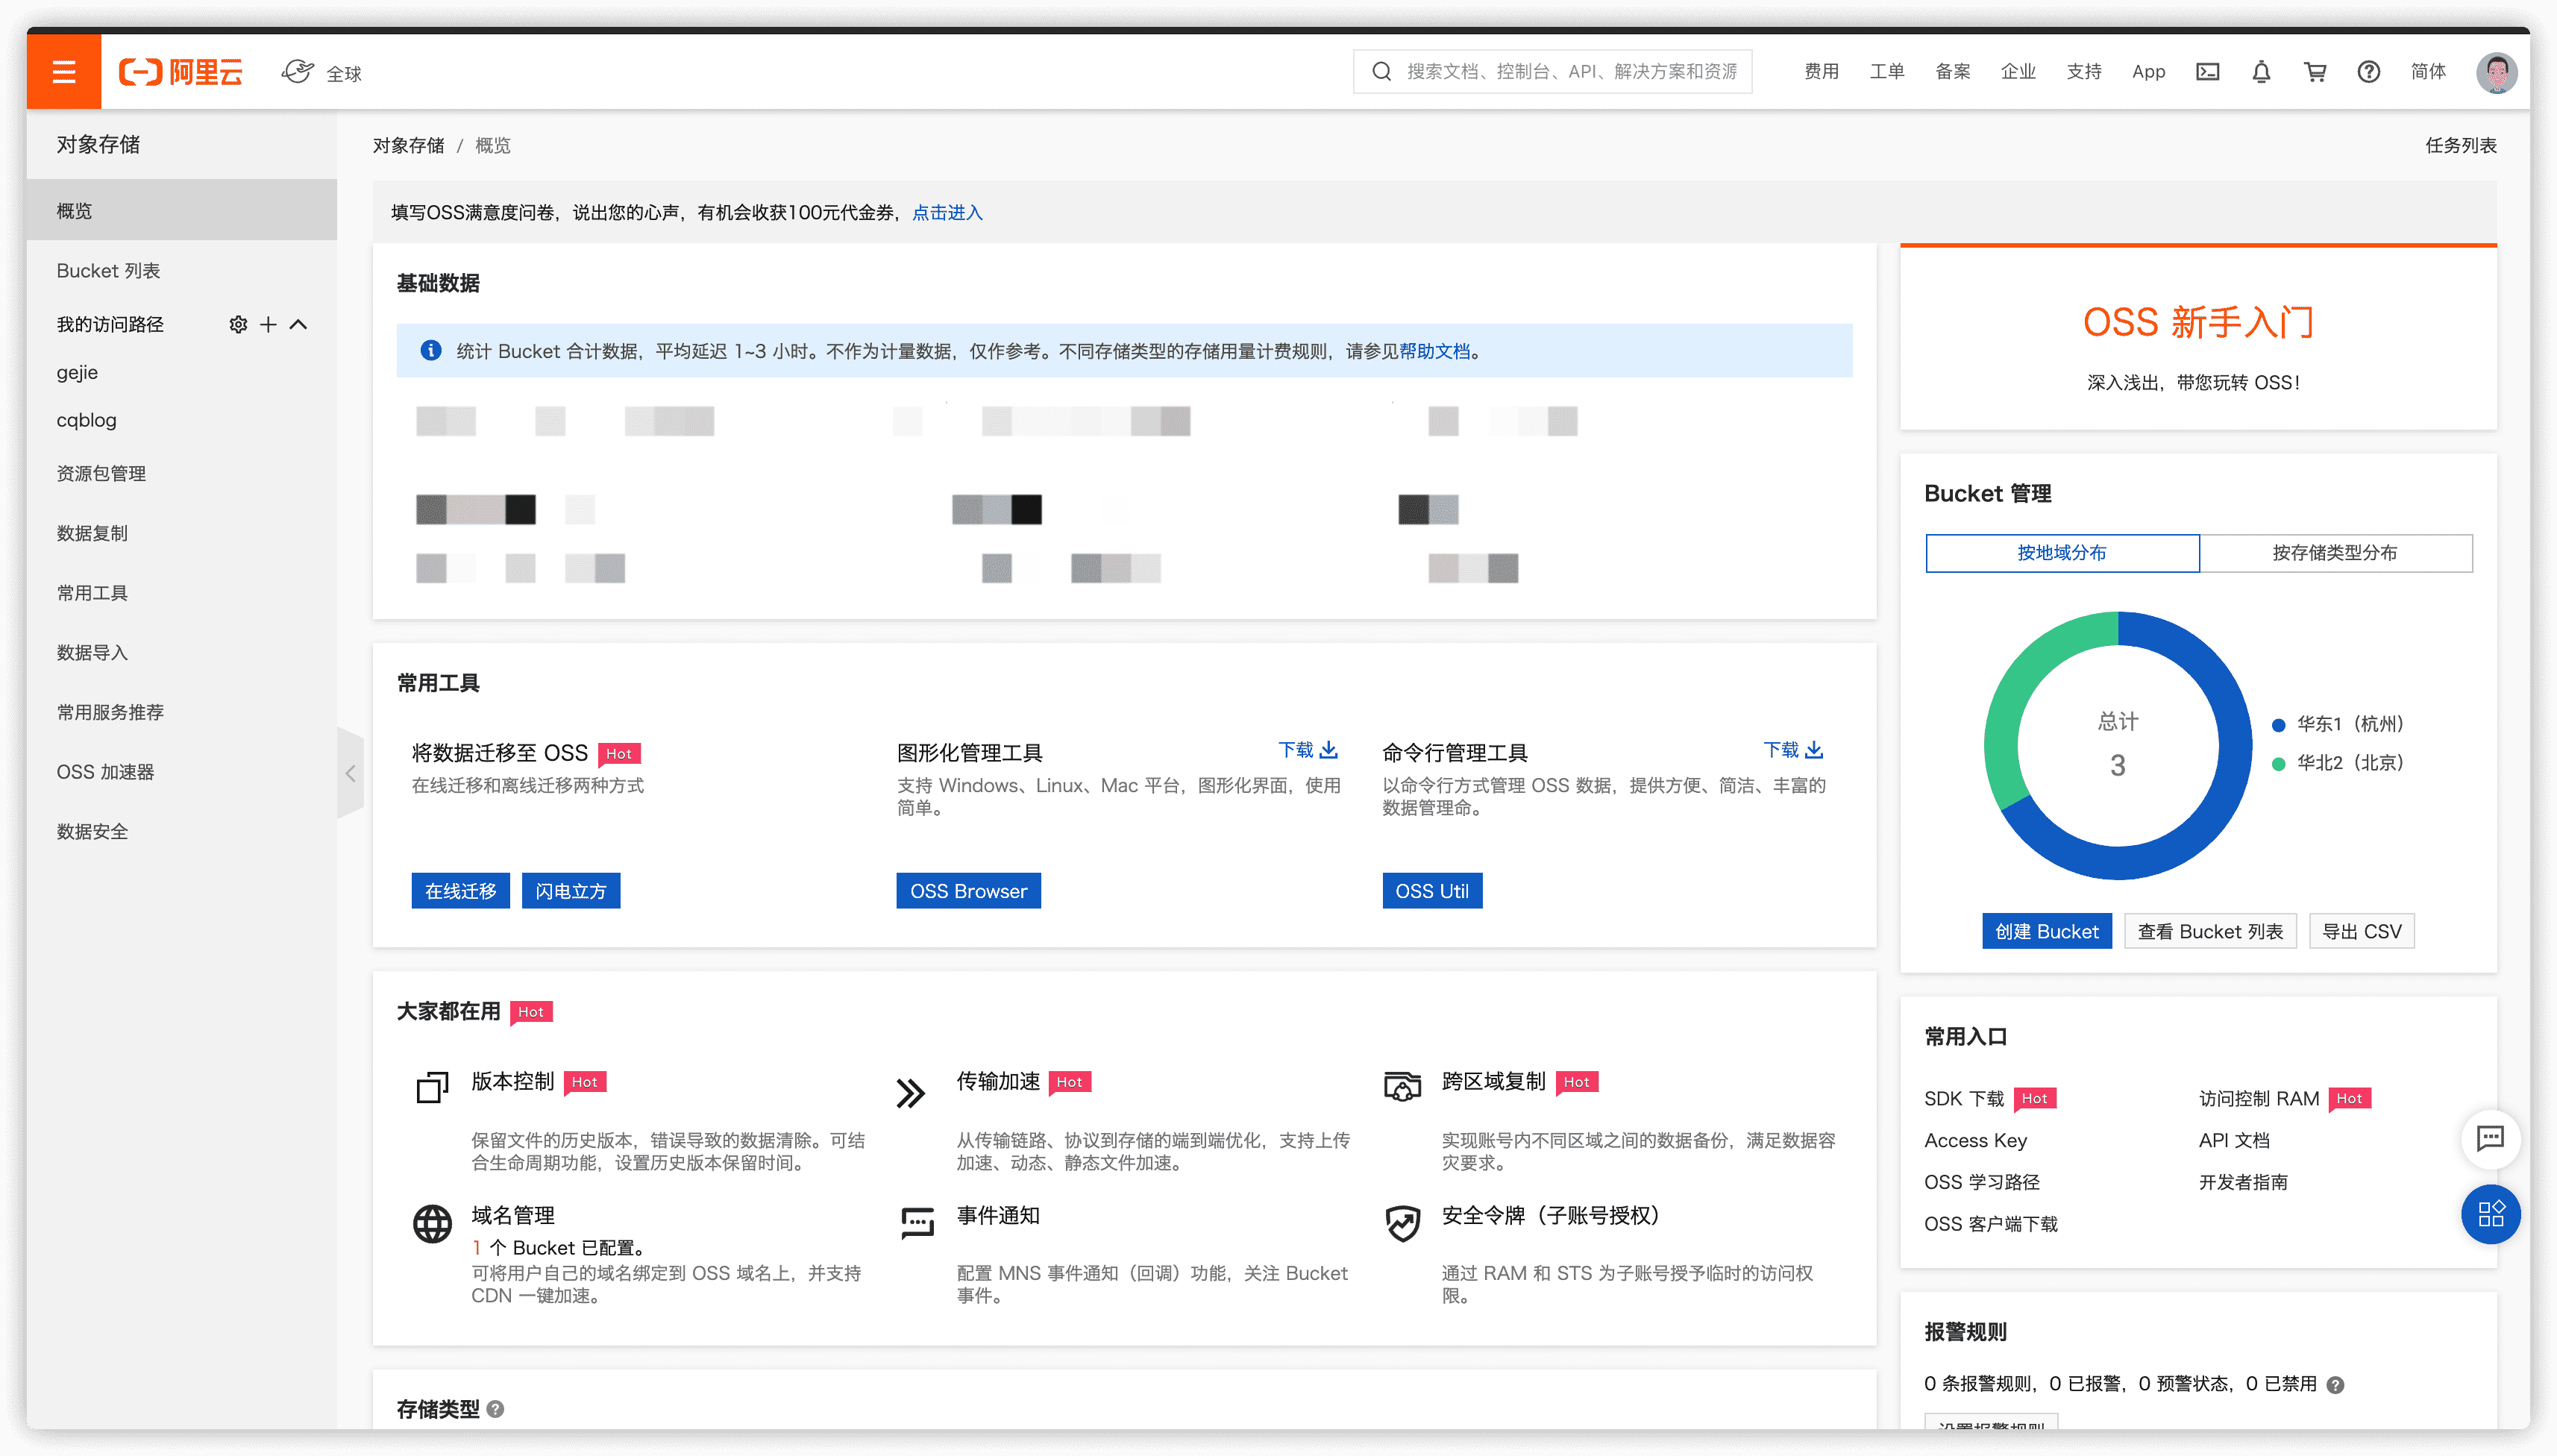Open the cqblog bucket path
The width and height of the screenshot is (2557, 1456).
coord(86,420)
